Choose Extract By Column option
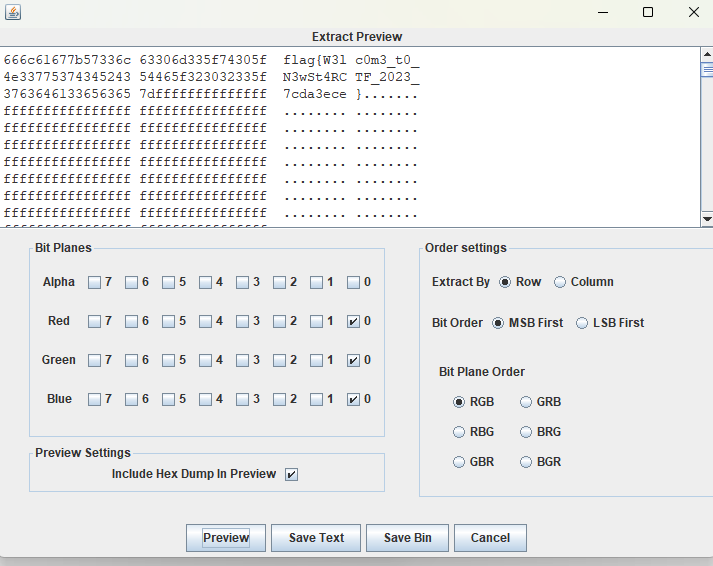Image resolution: width=713 pixels, height=566 pixels. [560, 282]
